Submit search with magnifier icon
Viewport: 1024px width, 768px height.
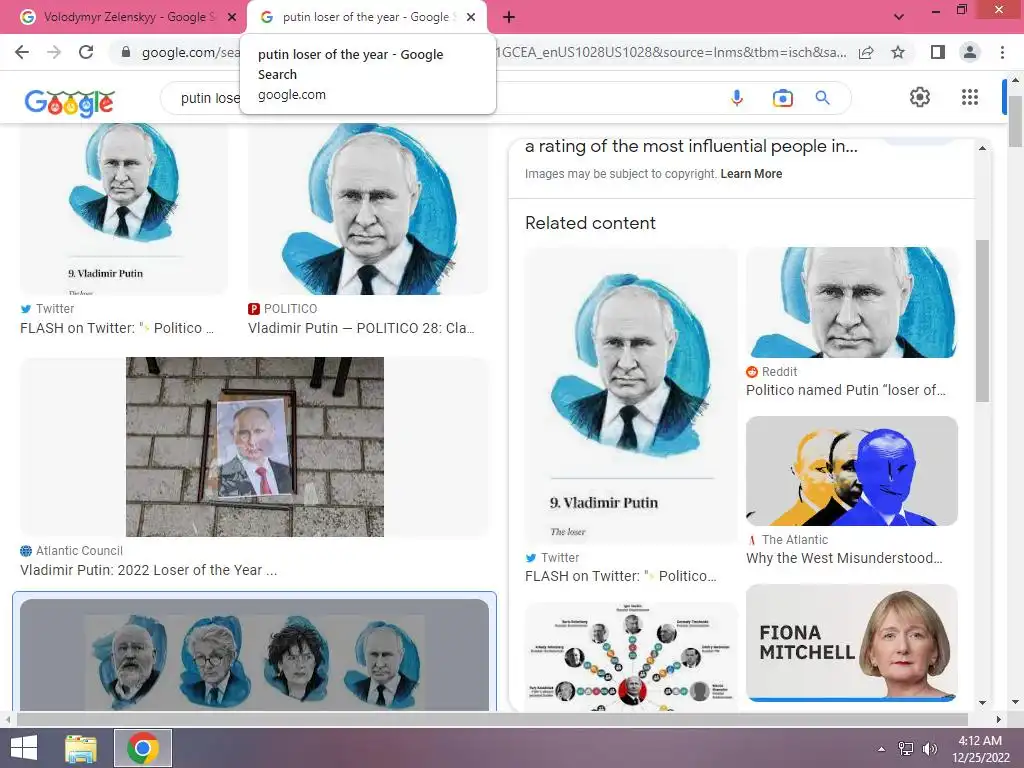click(823, 98)
